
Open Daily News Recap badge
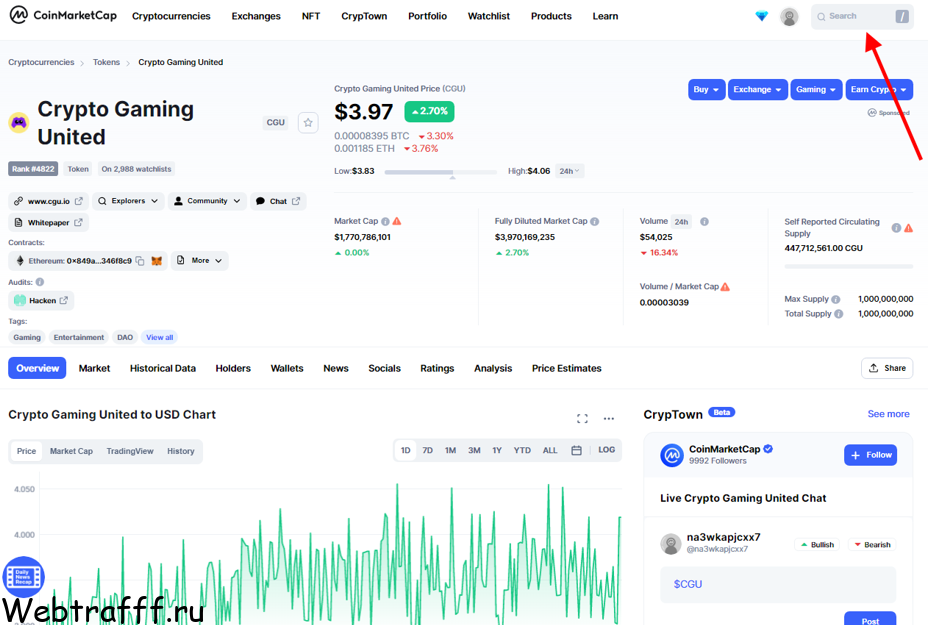24,577
